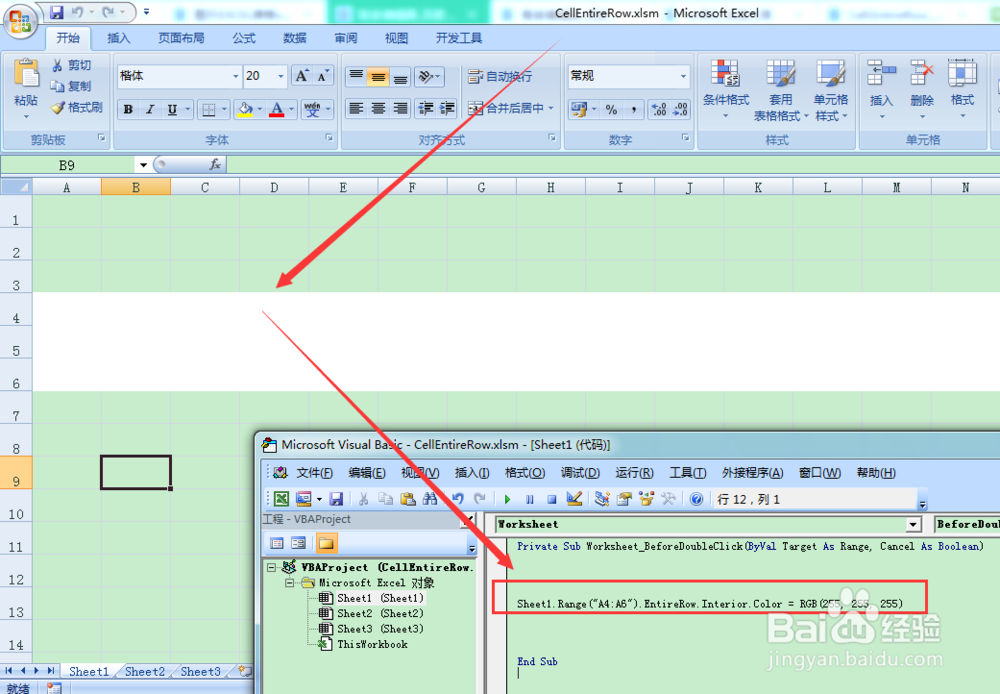Image resolution: width=1000 pixels, height=694 pixels.
Task: Open Format as Table (套用表格格式)
Action: [781, 90]
